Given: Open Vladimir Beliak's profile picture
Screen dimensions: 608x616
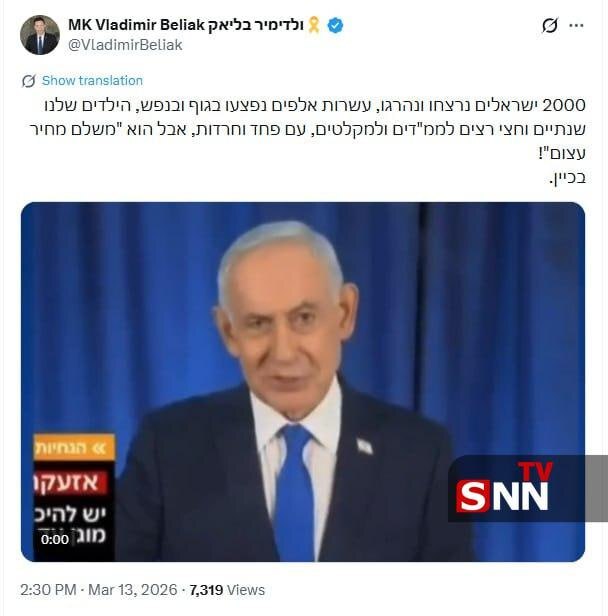Looking at the screenshot, I should click(x=40, y=35).
